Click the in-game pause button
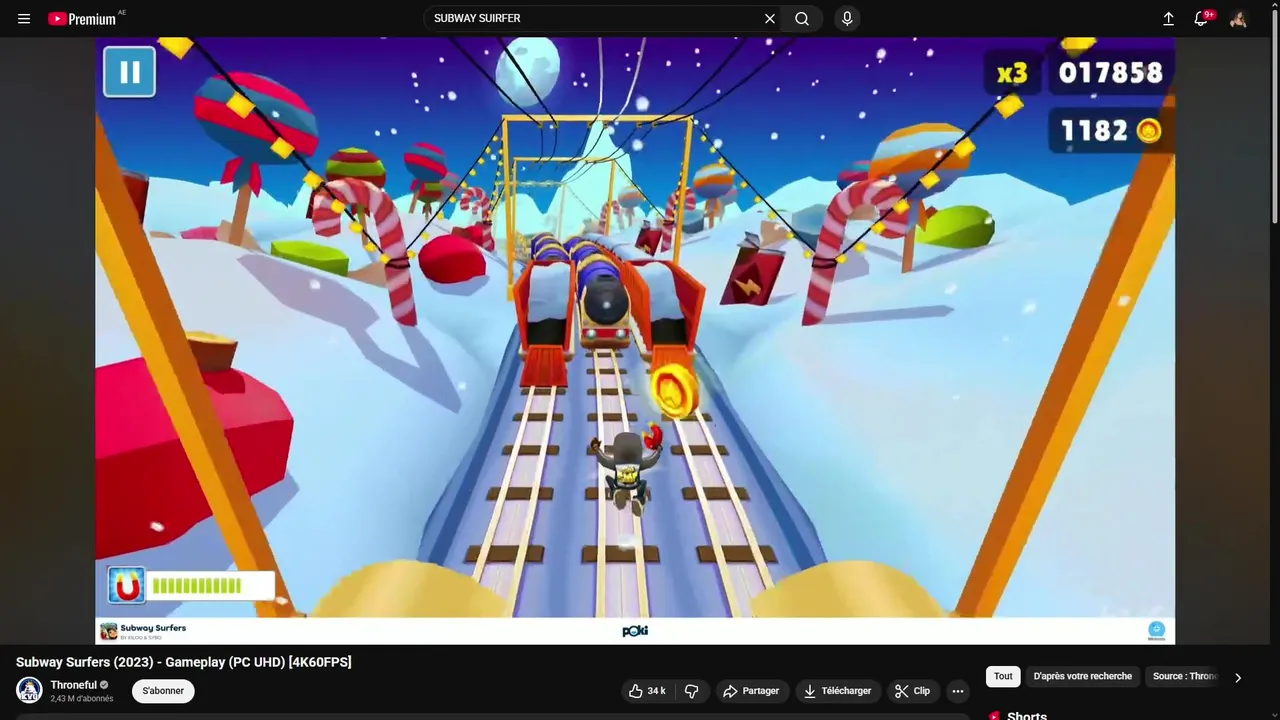The width and height of the screenshot is (1280, 720). click(x=130, y=72)
